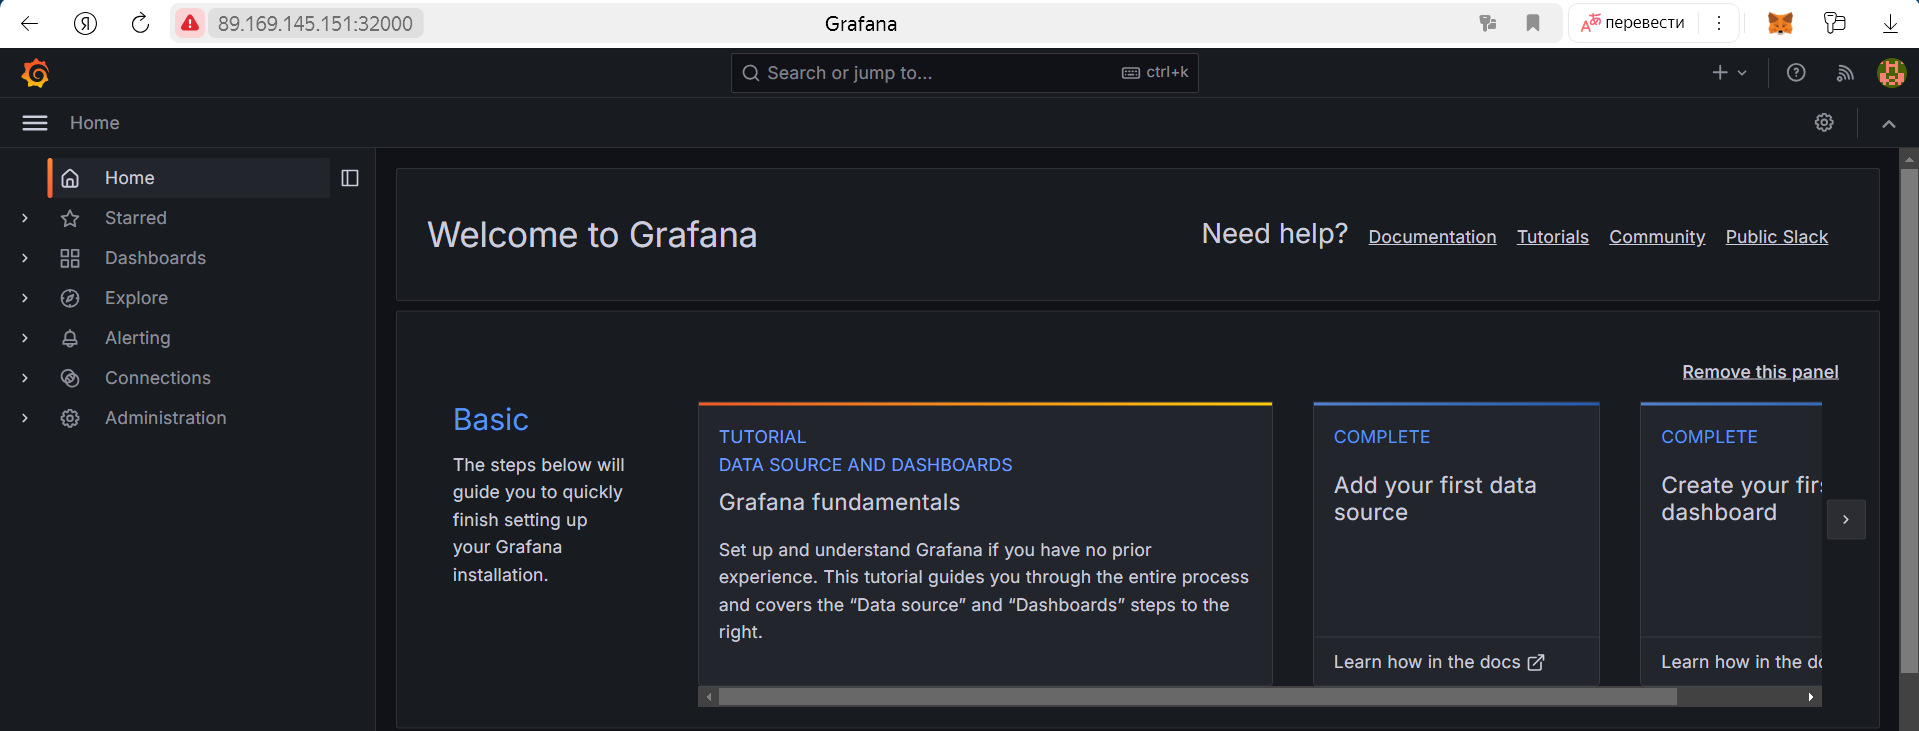The height and width of the screenshot is (731, 1919).
Task: Click the page vertical scrollbar
Action: point(1909,420)
